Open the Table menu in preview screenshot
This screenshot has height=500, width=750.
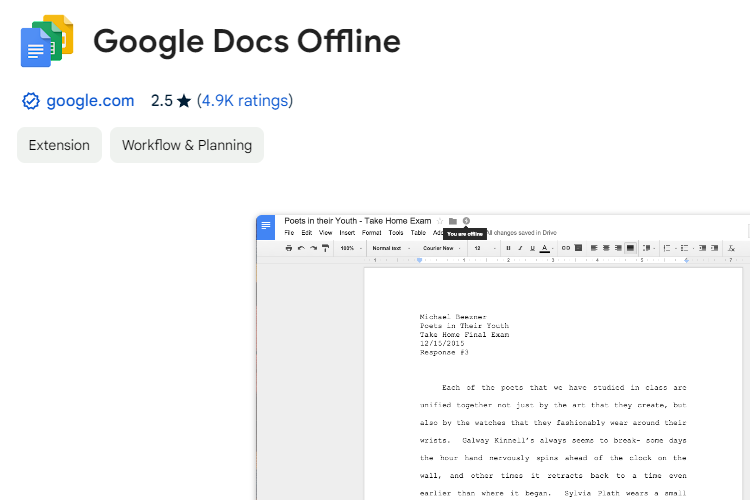pos(418,233)
